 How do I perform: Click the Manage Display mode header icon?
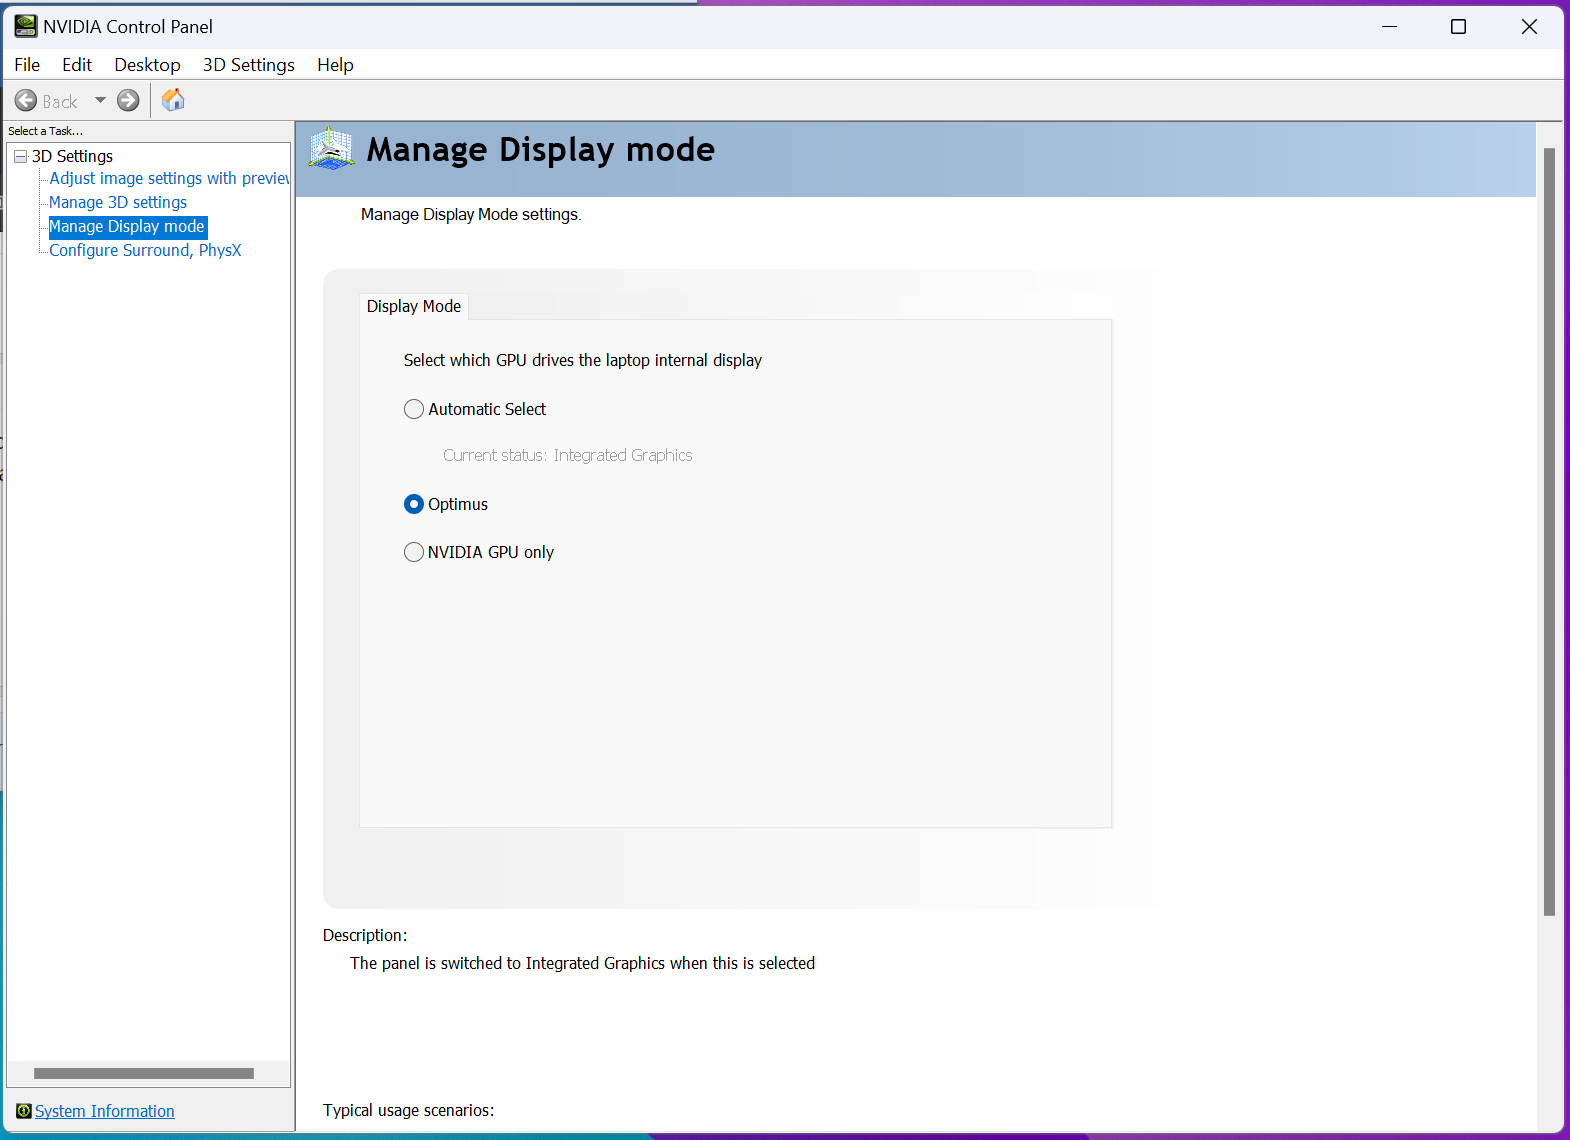click(x=331, y=149)
